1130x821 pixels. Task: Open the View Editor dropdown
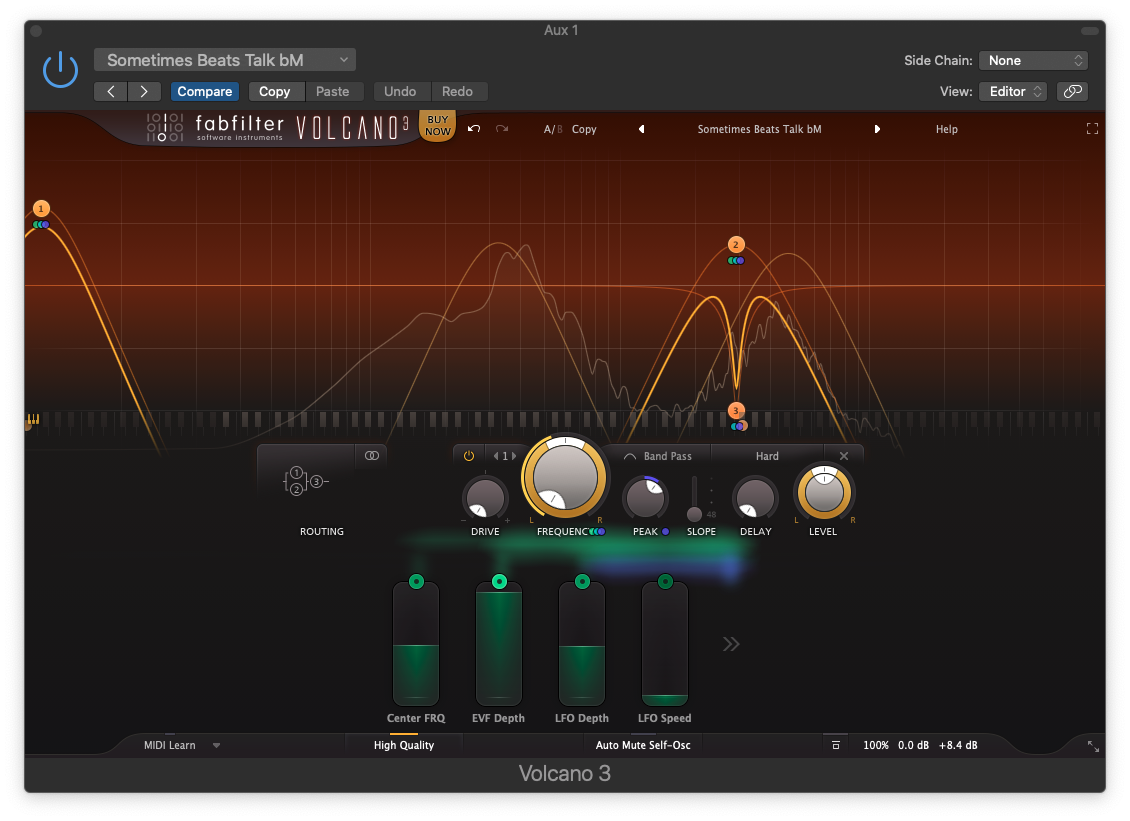tap(1013, 91)
